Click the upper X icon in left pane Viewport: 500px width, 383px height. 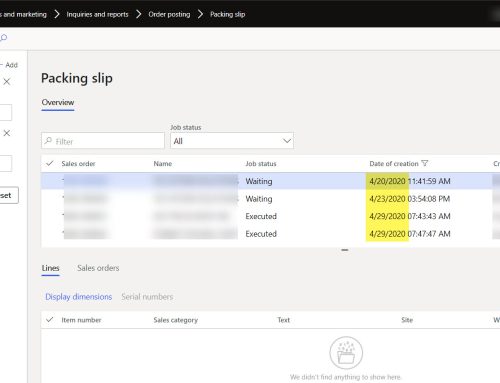[7, 82]
